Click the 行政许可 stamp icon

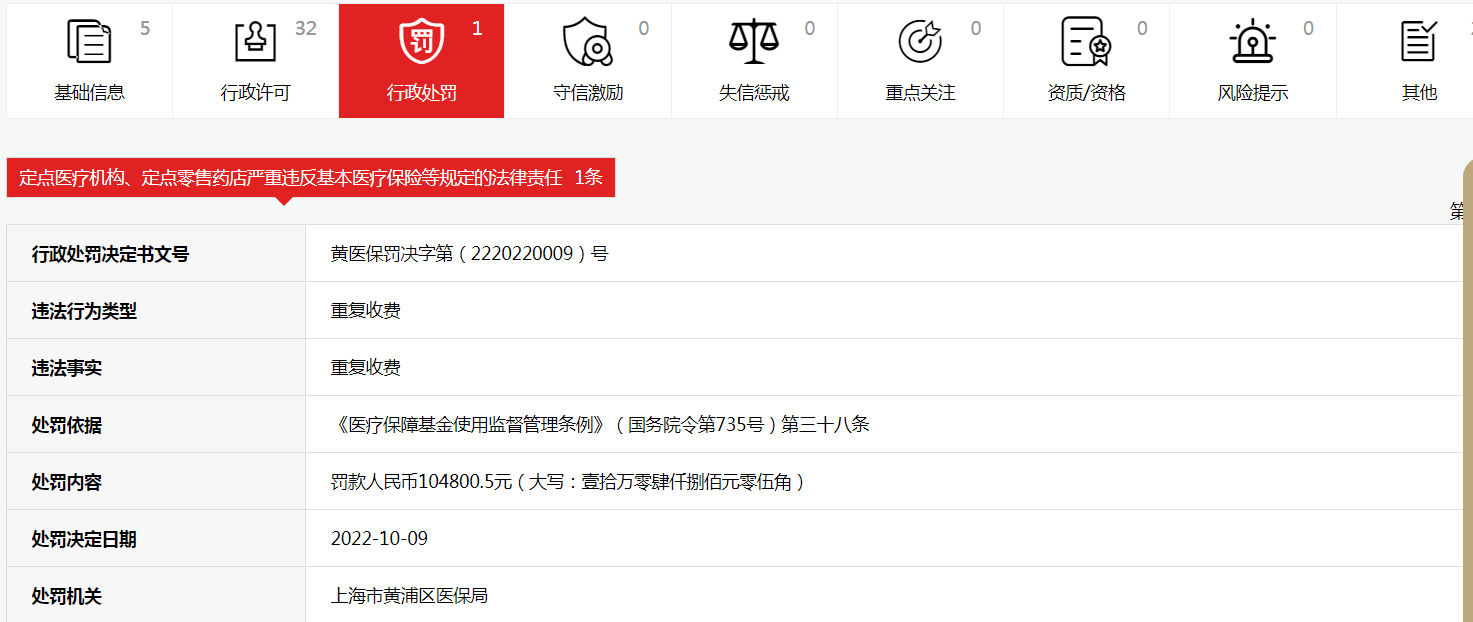pos(255,42)
